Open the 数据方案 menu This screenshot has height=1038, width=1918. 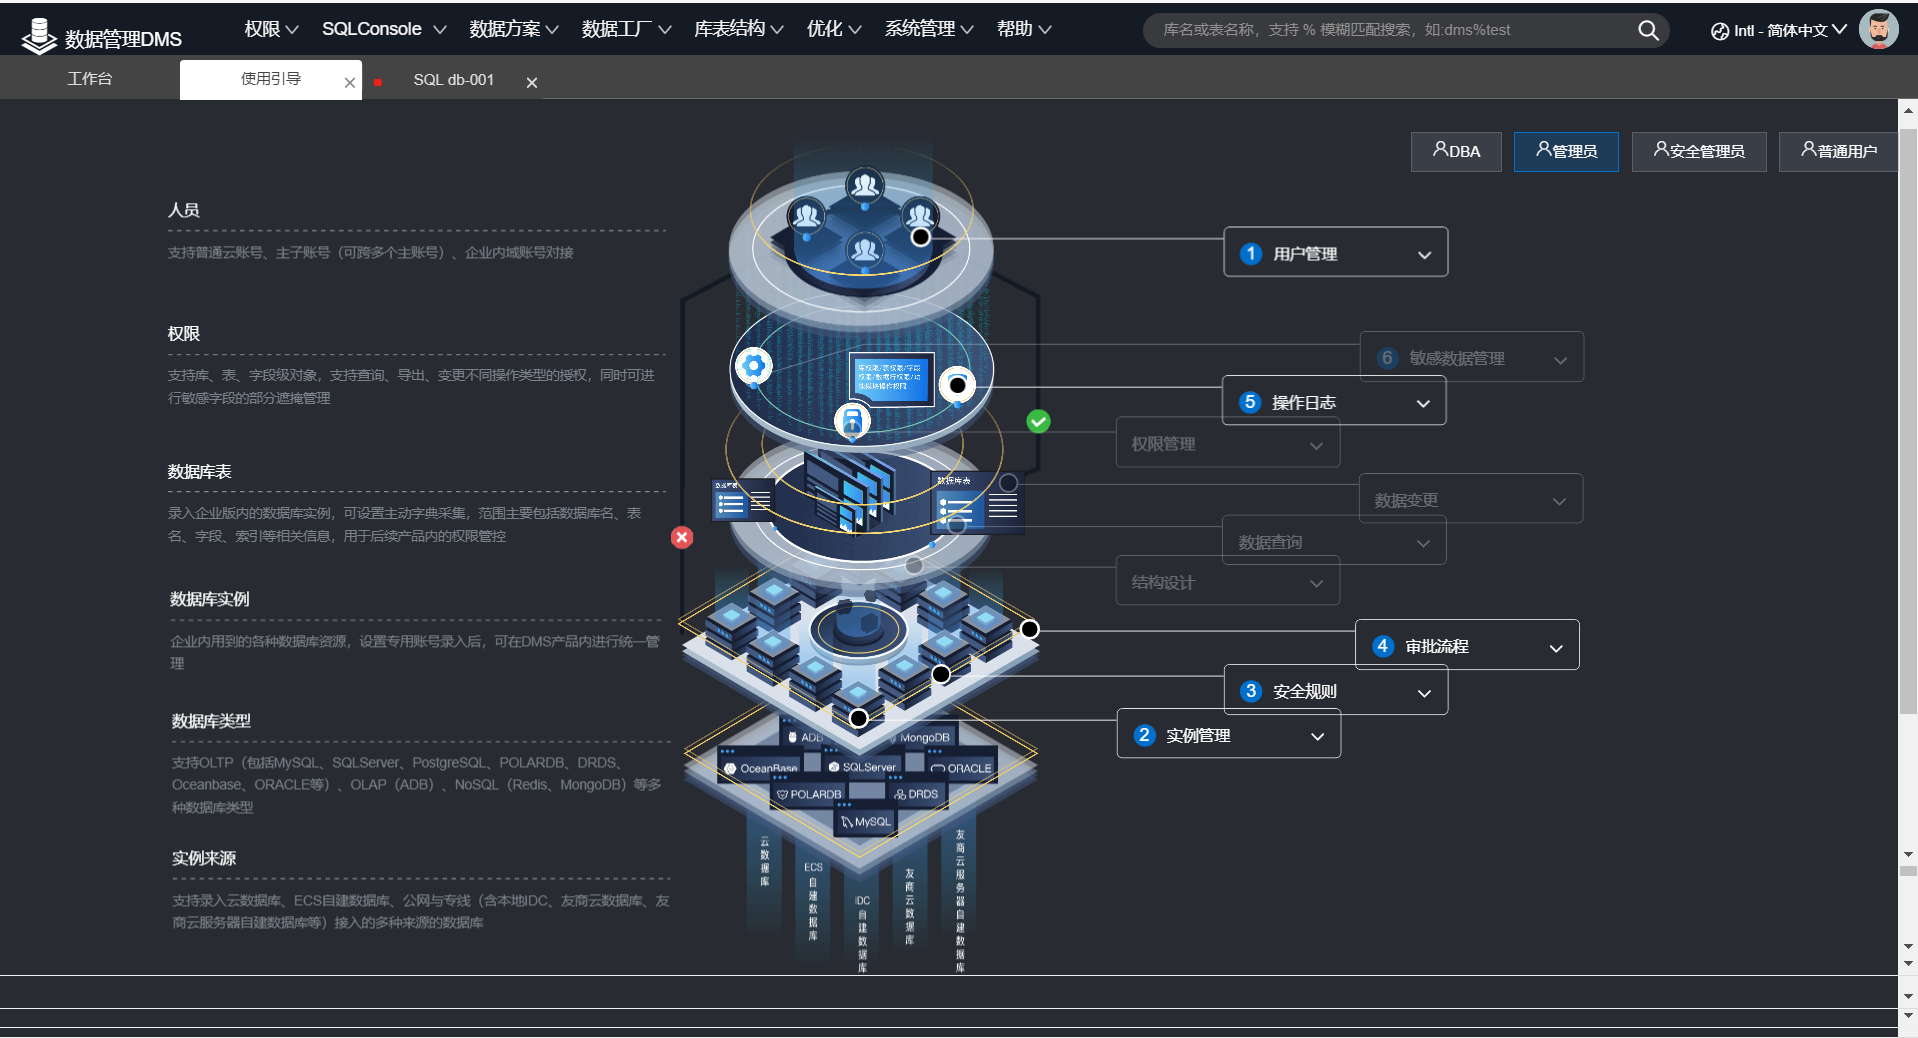(514, 29)
